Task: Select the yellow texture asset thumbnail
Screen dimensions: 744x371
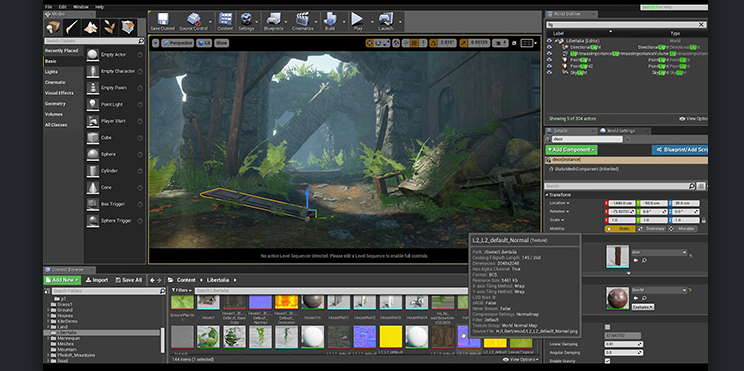Action: (391, 336)
